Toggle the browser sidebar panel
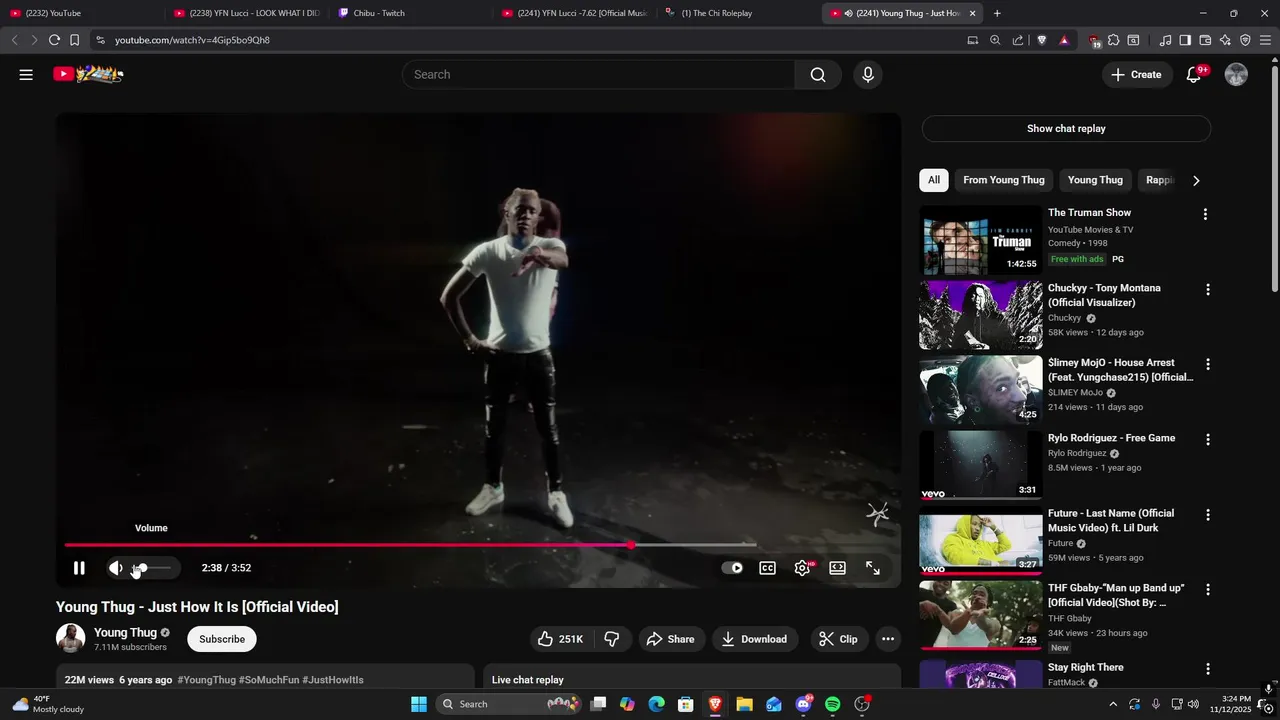Viewport: 1280px width, 720px height. pyautogui.click(x=1185, y=40)
